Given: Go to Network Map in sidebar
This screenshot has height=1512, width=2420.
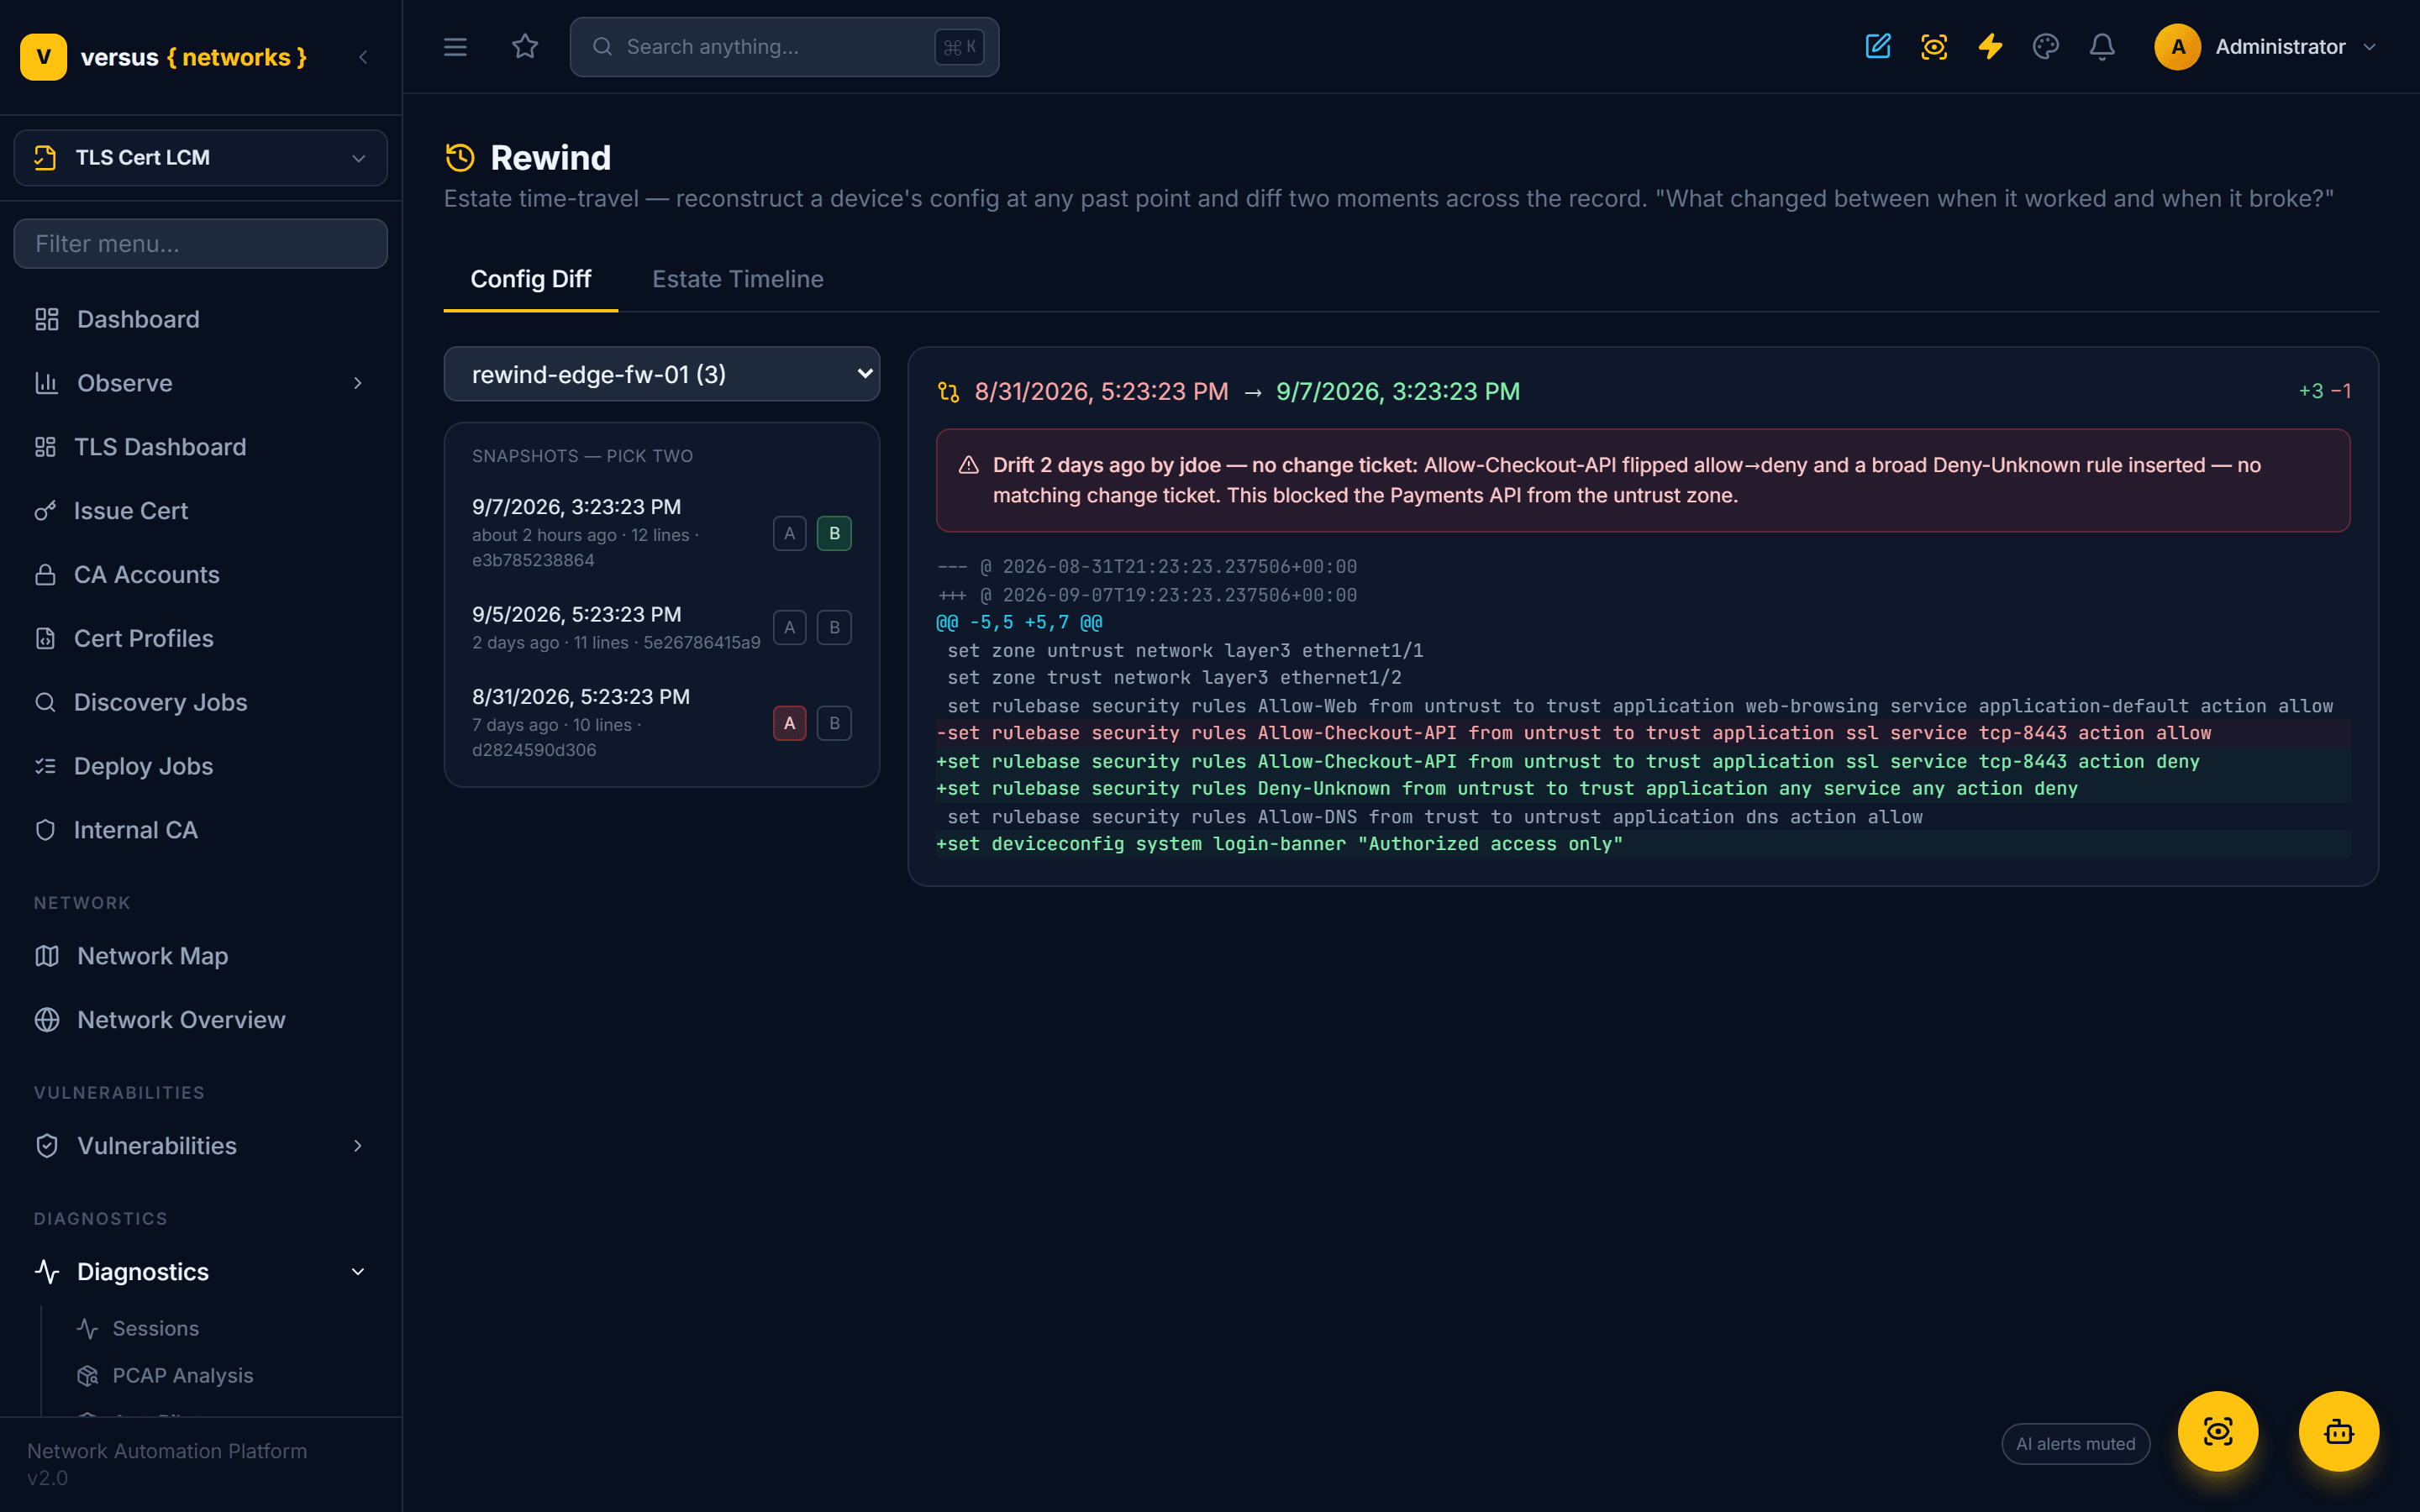Looking at the screenshot, I should [200, 956].
